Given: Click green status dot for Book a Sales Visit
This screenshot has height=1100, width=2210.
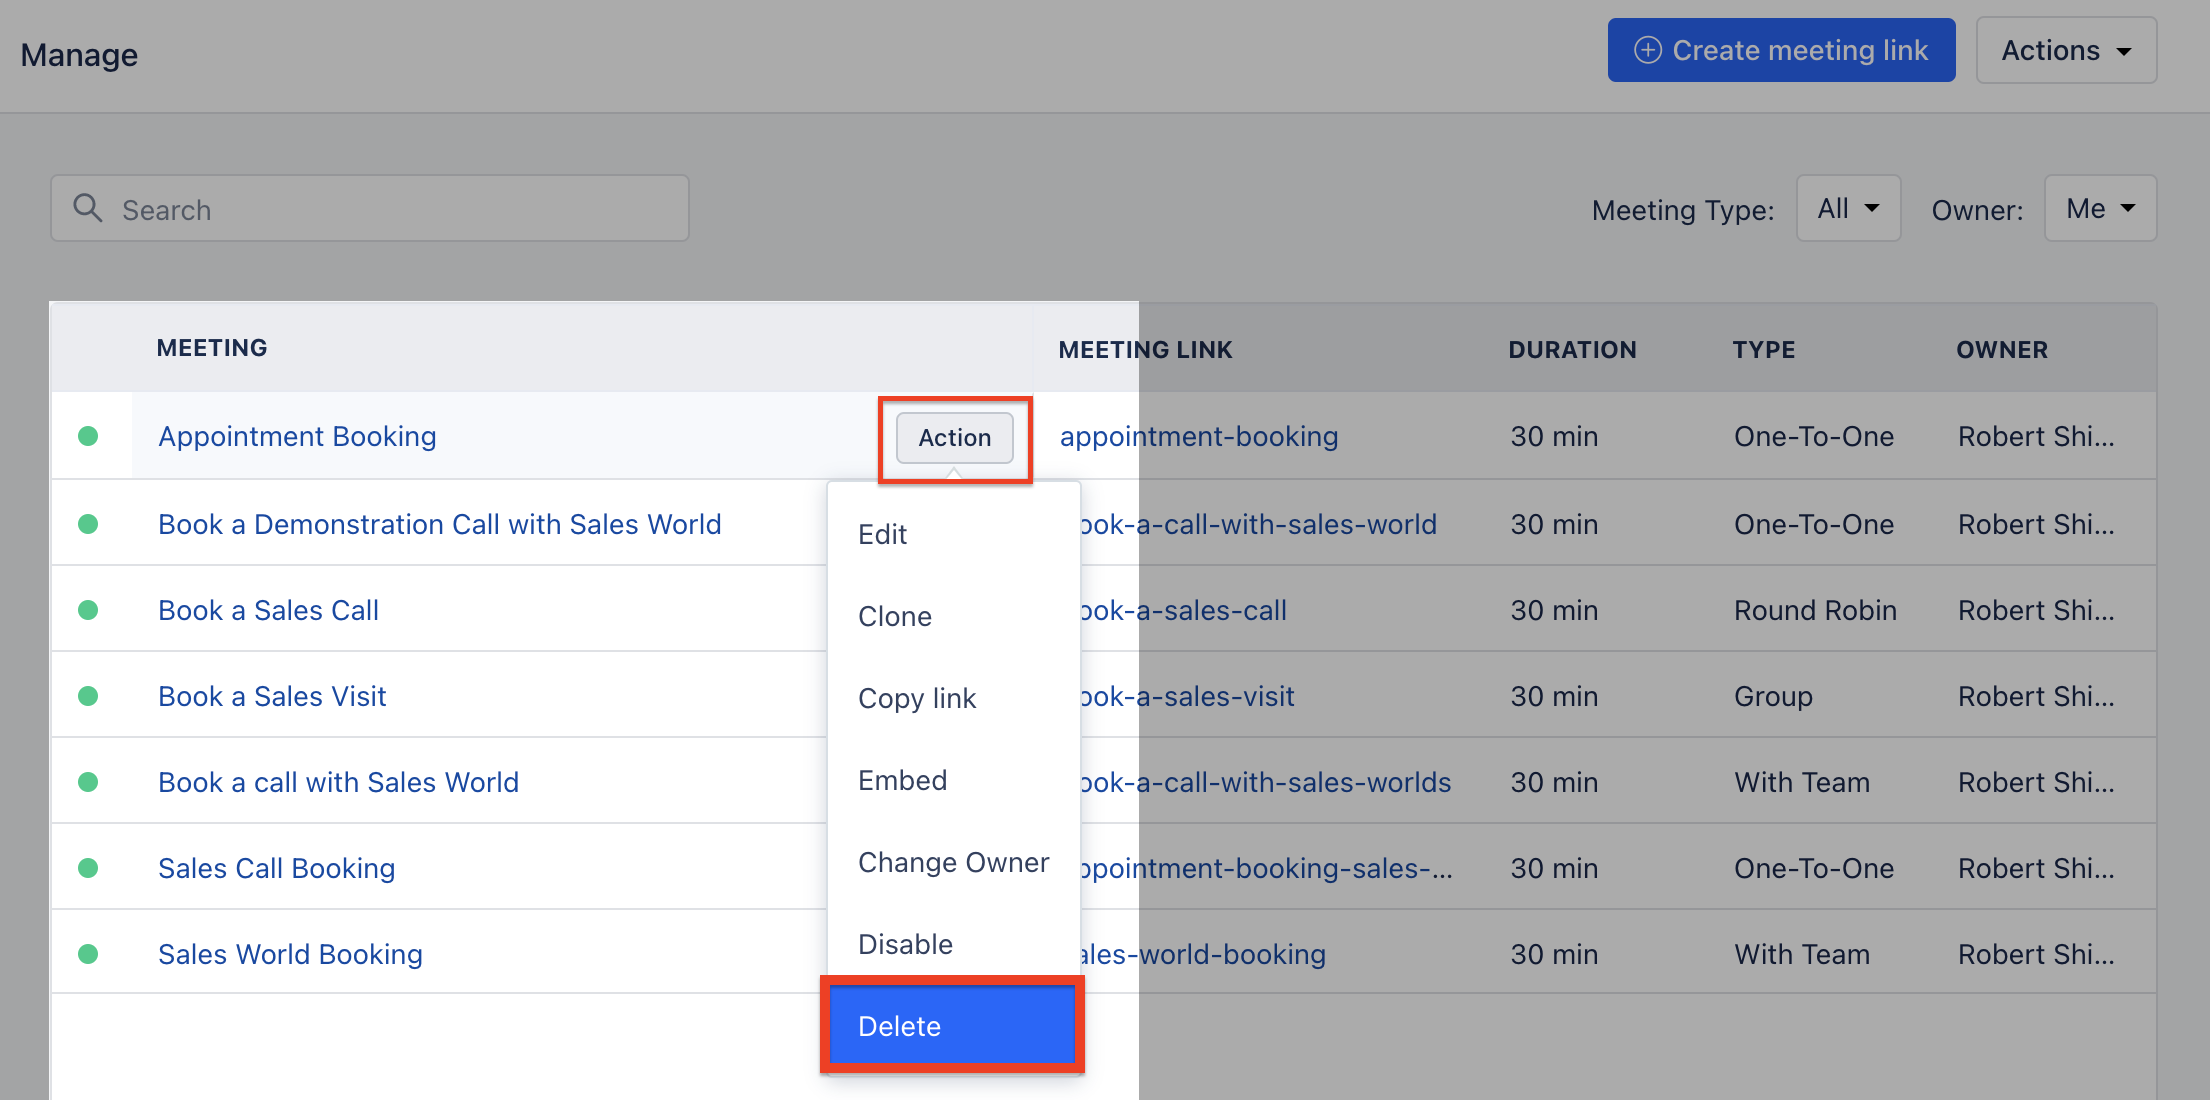Looking at the screenshot, I should click(x=88, y=696).
